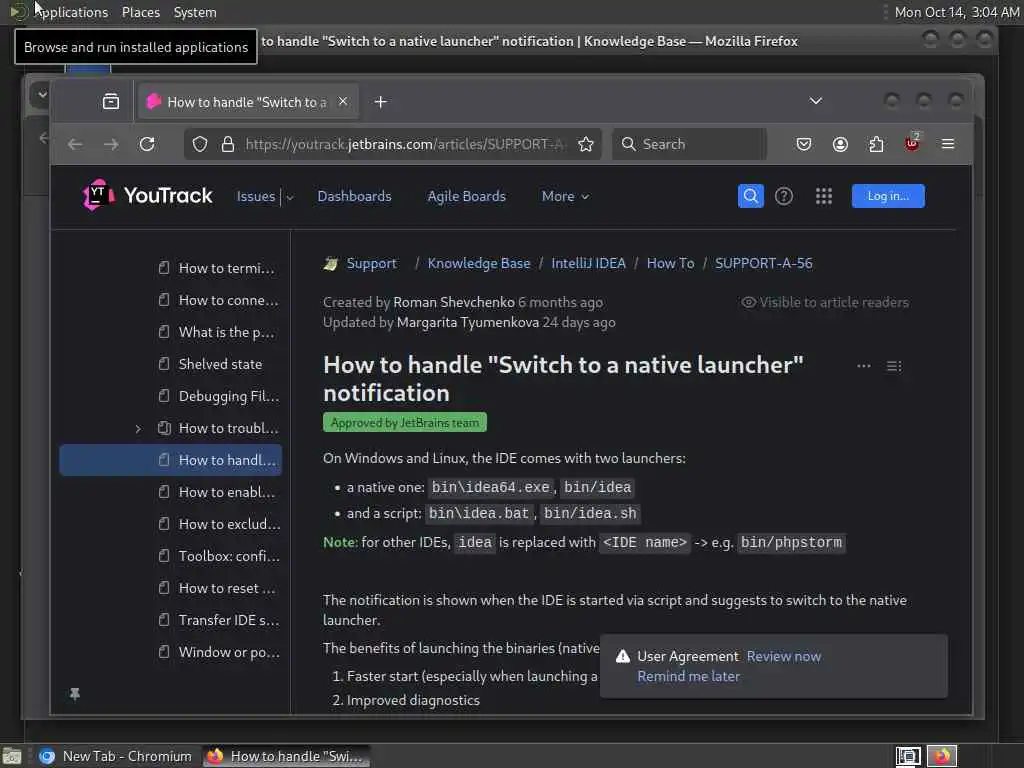Viewport: 1024px width, 768px height.
Task: Click the Firefox address bar URL
Action: (x=405, y=144)
